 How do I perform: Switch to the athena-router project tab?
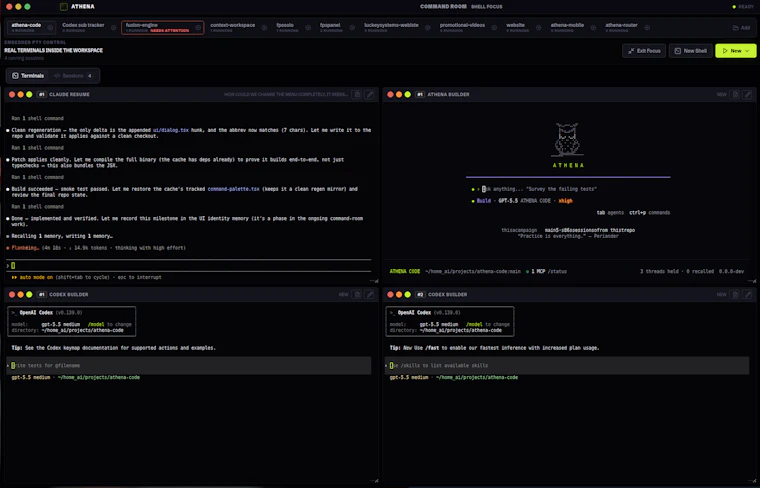pos(621,28)
